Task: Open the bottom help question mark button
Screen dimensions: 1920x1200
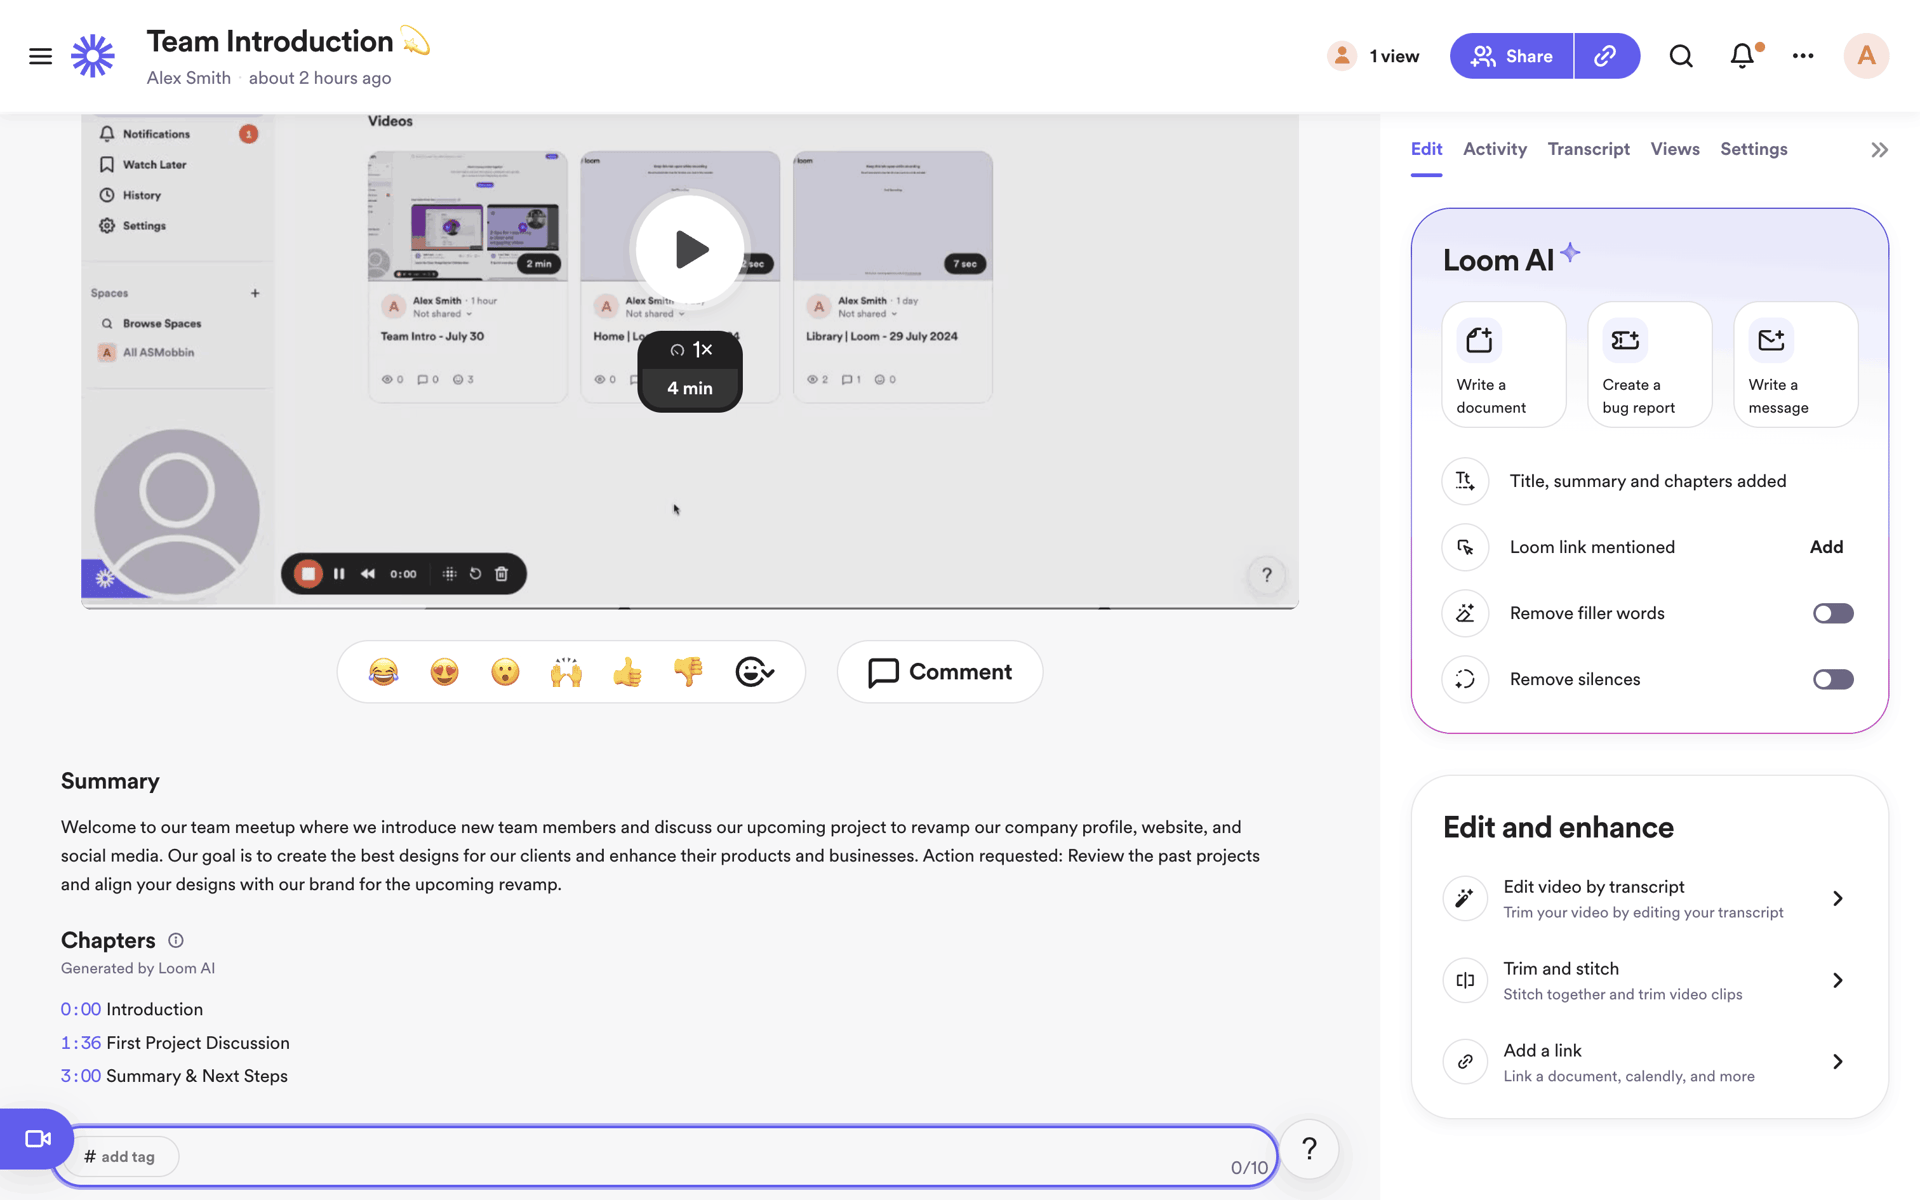Action: pos(1309,1149)
